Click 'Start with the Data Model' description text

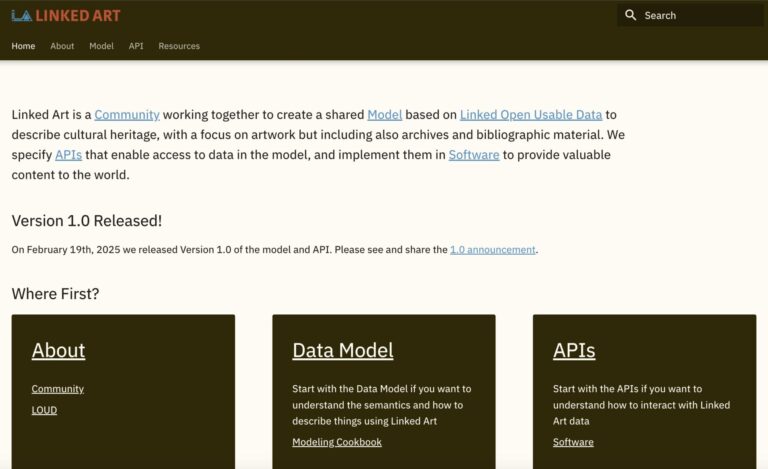(x=382, y=405)
